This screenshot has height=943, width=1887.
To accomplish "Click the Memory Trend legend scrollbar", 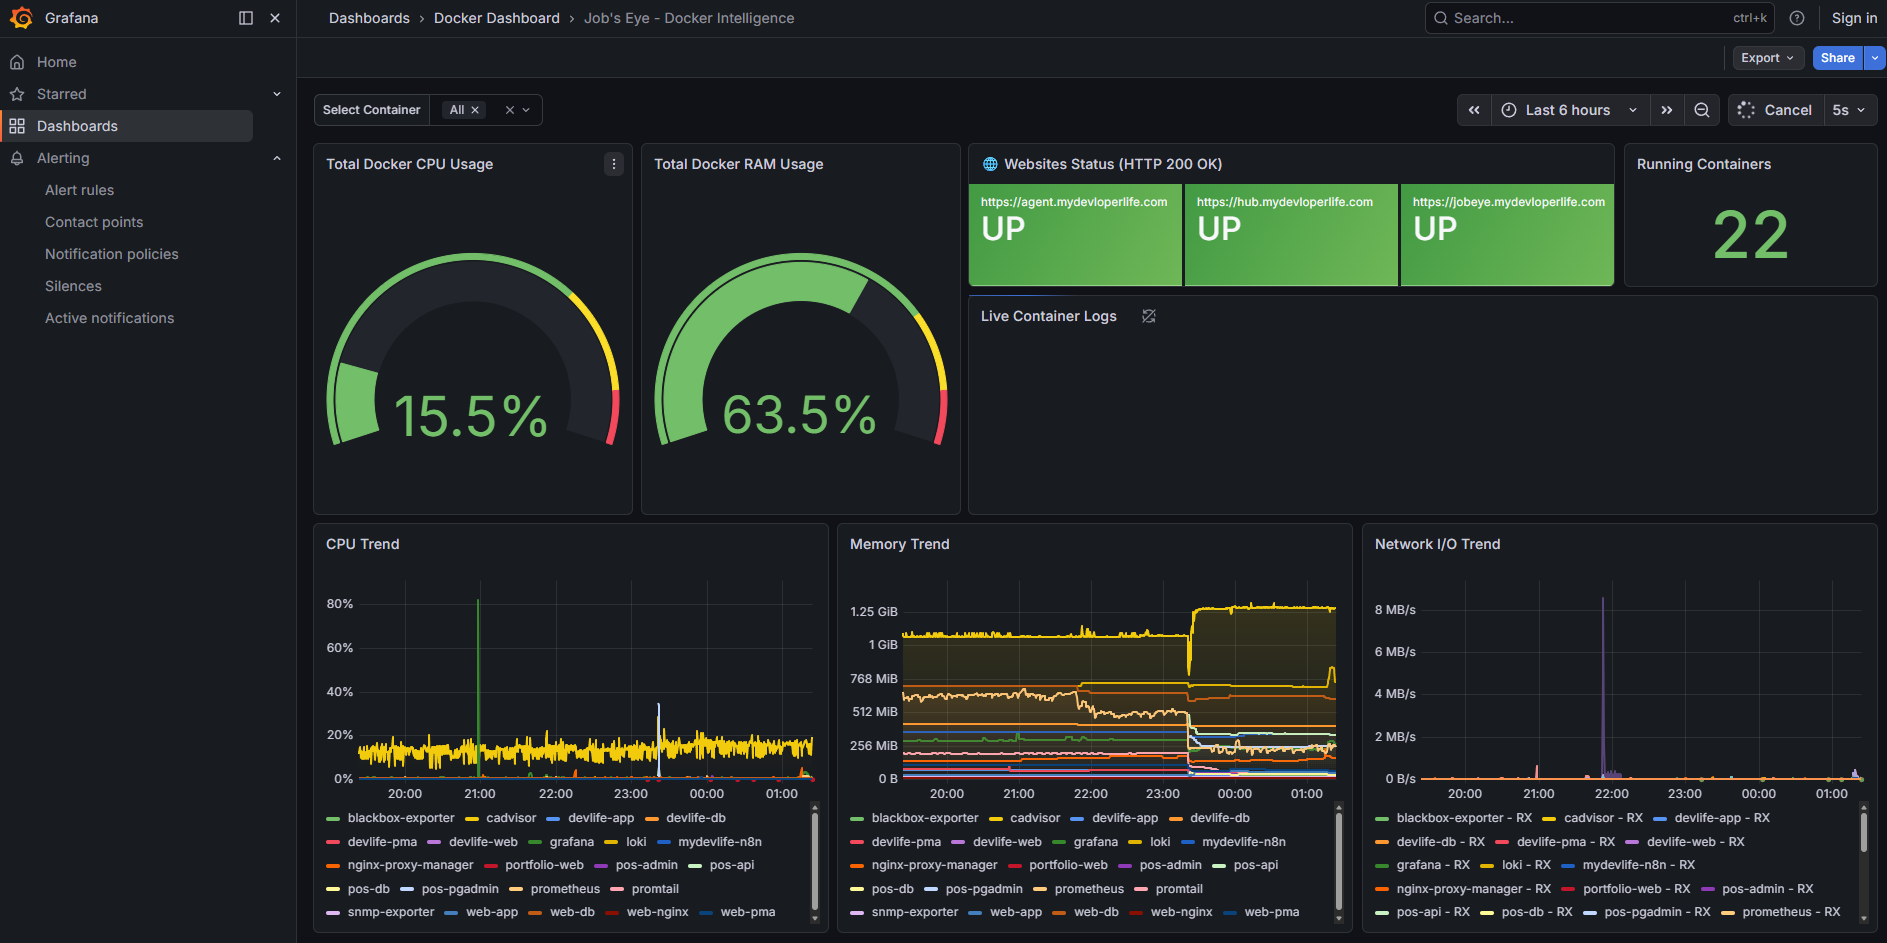I will [x=1339, y=862].
